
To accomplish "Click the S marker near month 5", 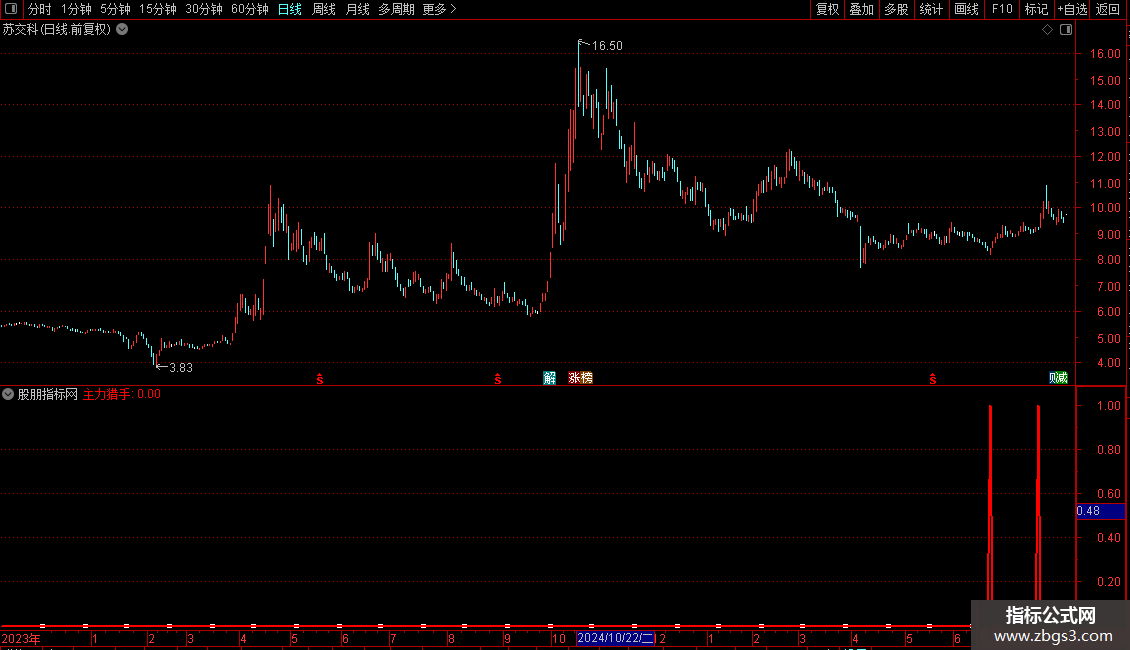I will [933, 379].
